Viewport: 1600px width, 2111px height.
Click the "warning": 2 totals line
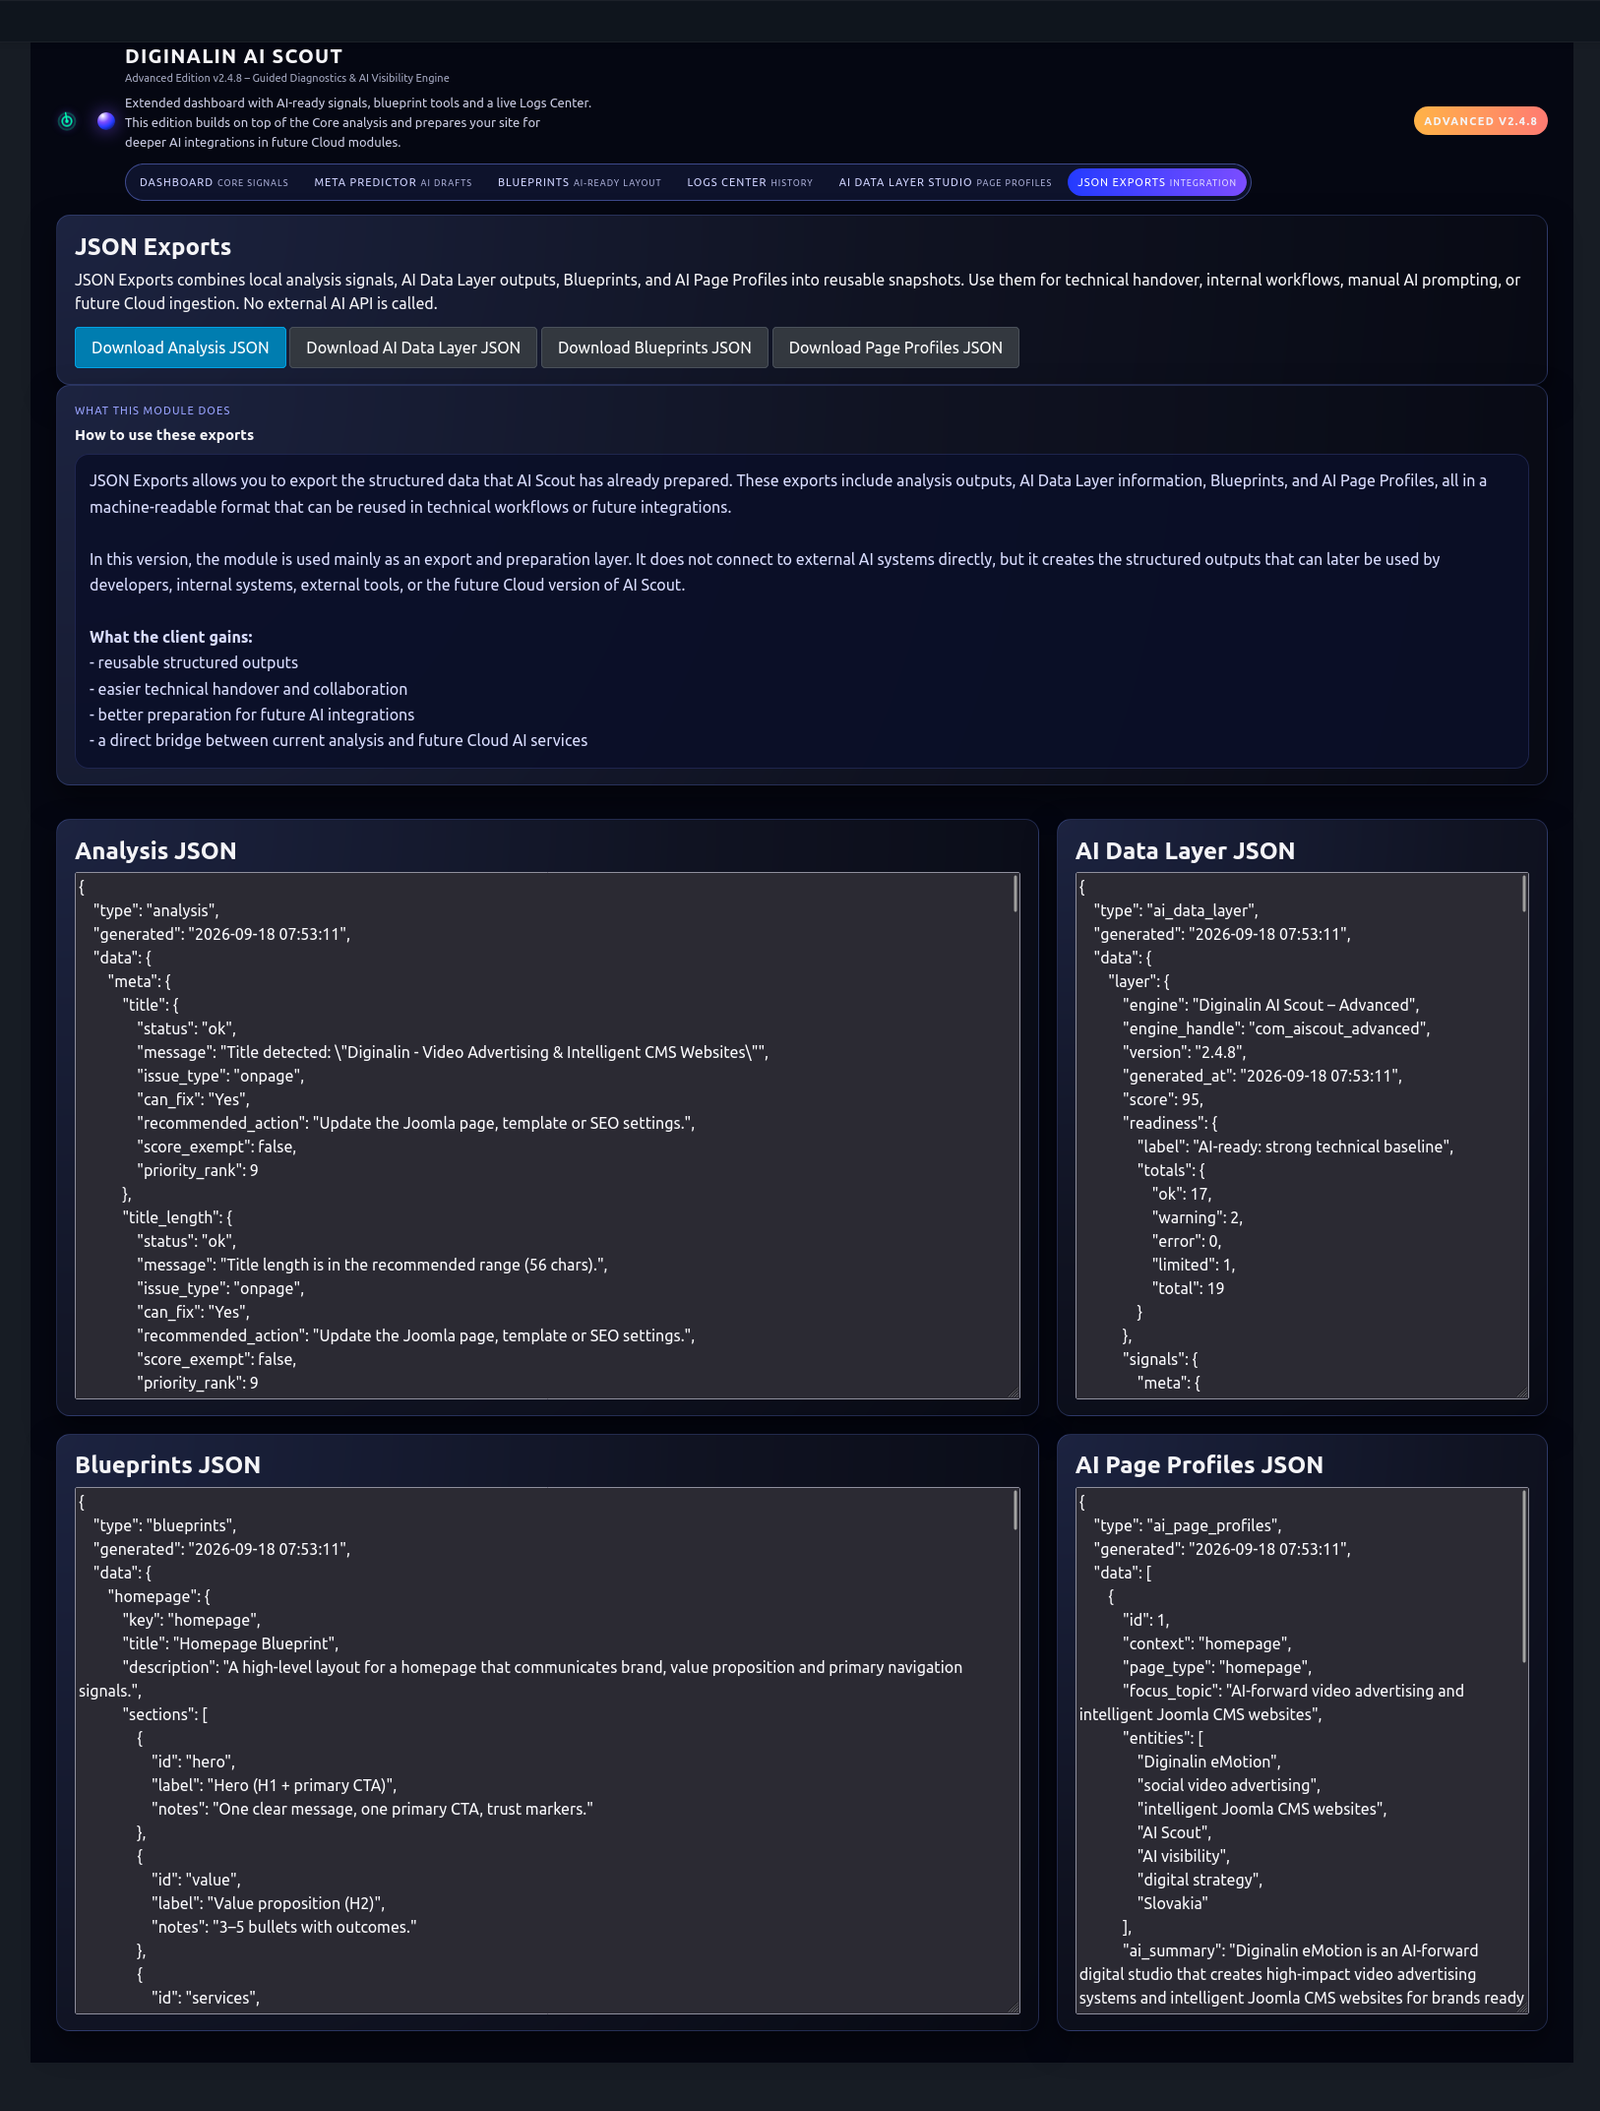pyautogui.click(x=1197, y=1218)
